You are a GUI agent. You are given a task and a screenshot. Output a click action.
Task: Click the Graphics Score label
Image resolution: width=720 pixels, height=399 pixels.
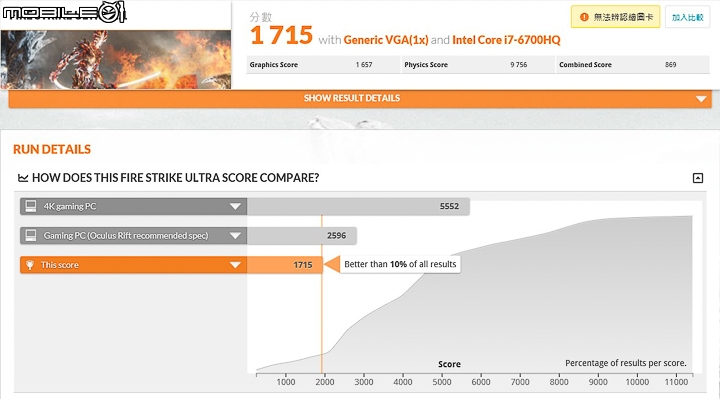274,65
